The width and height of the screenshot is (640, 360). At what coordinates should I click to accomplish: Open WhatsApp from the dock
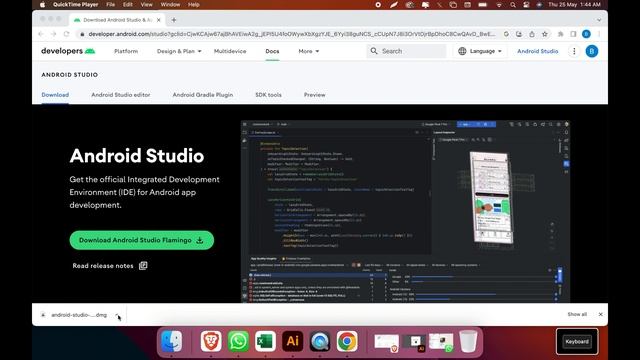pos(238,341)
